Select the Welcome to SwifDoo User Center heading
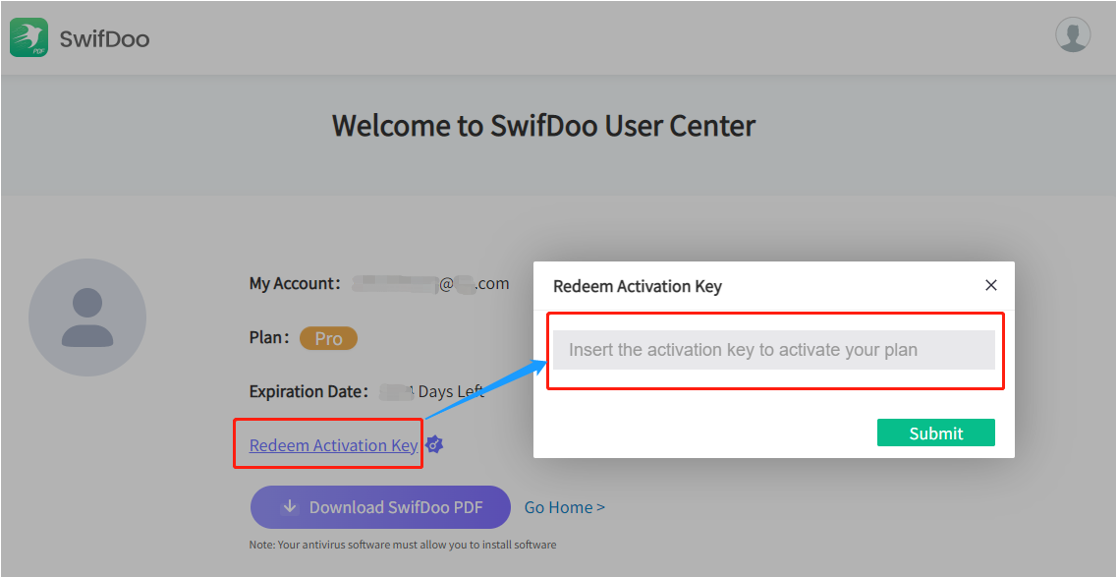Viewport: 1116px width, 577px height. (544, 126)
